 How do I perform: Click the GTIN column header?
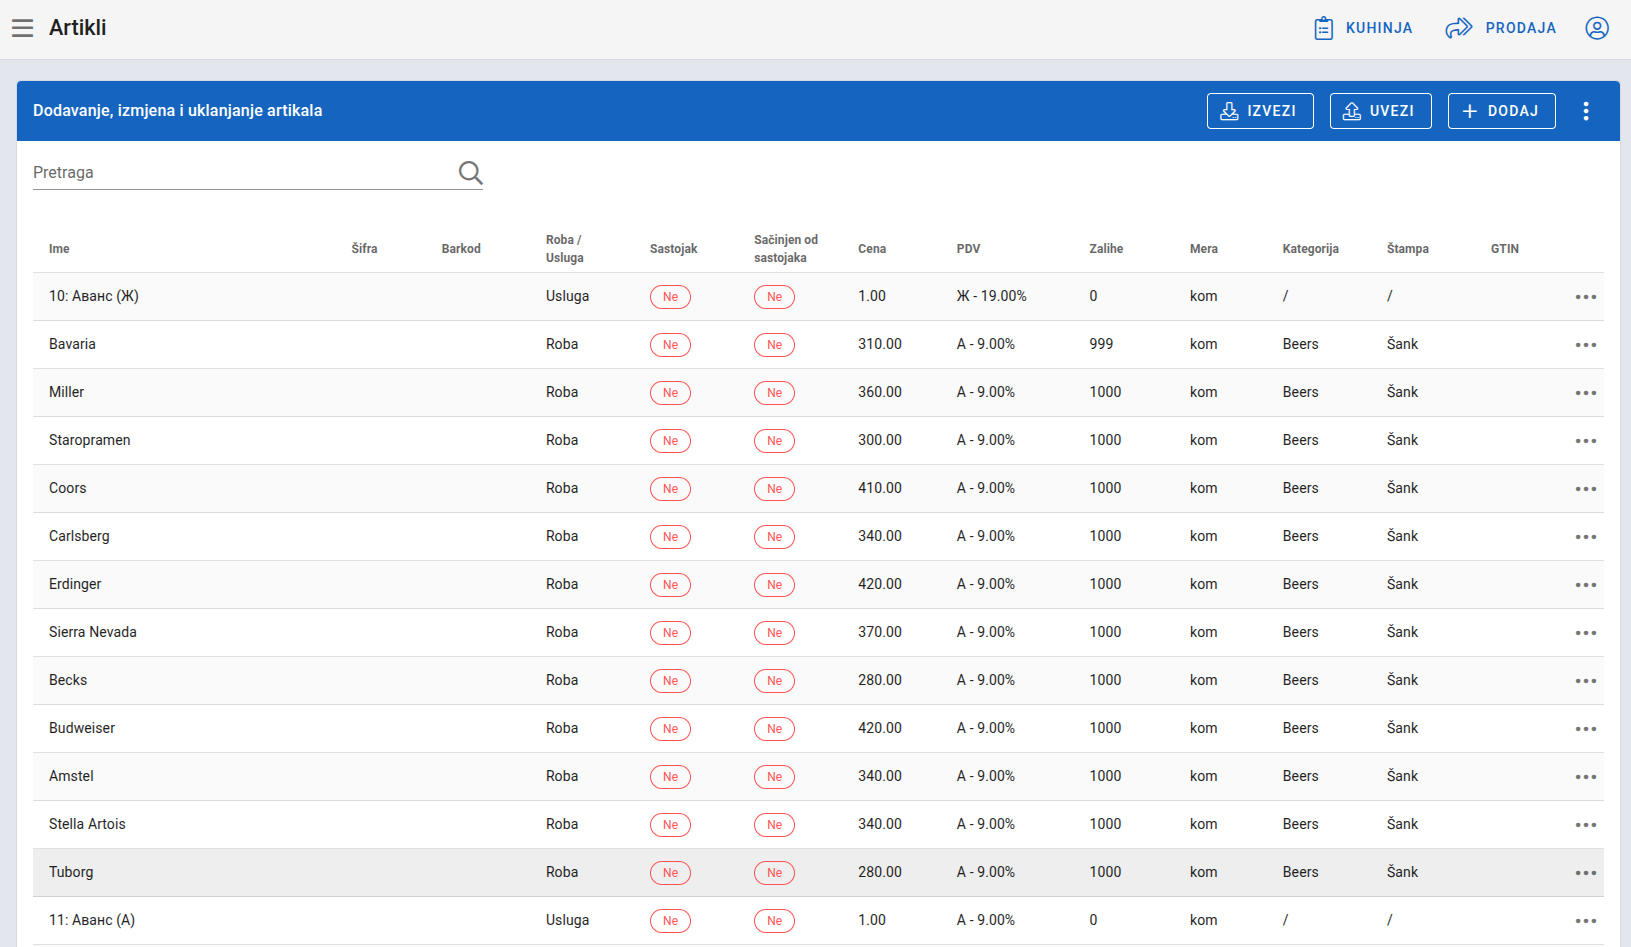pos(1504,249)
